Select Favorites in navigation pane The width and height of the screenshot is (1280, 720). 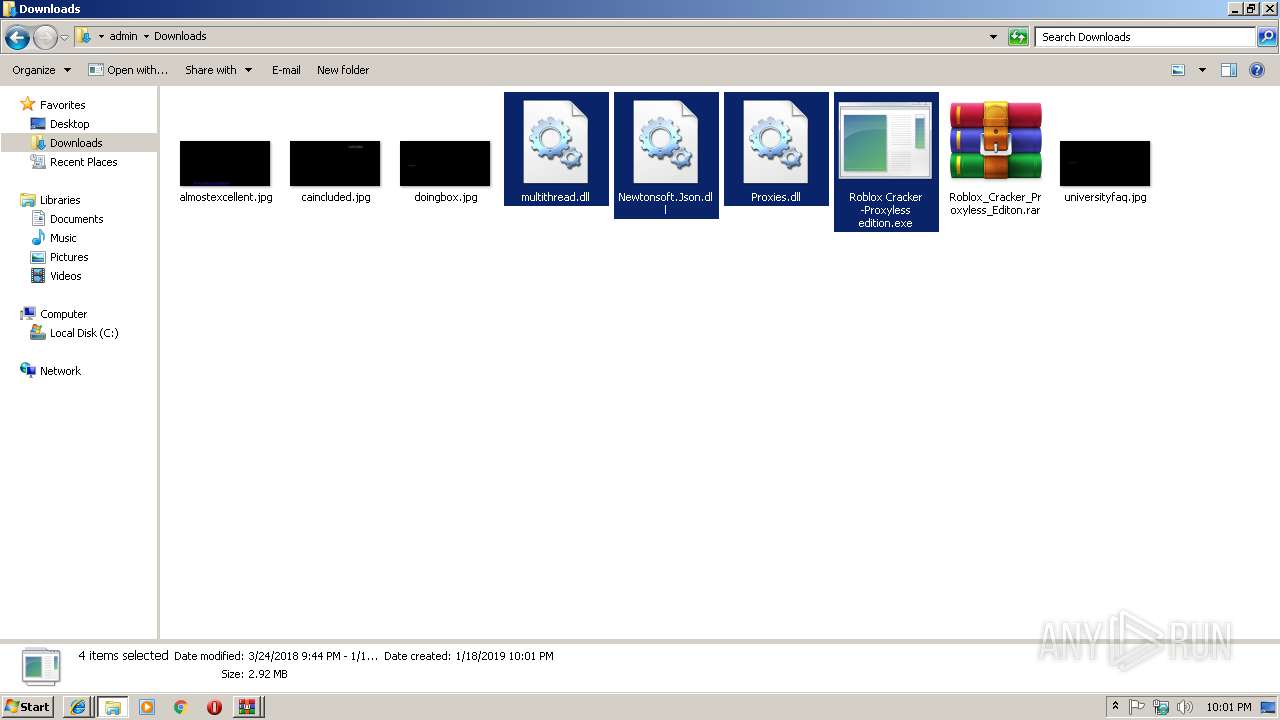(62, 105)
